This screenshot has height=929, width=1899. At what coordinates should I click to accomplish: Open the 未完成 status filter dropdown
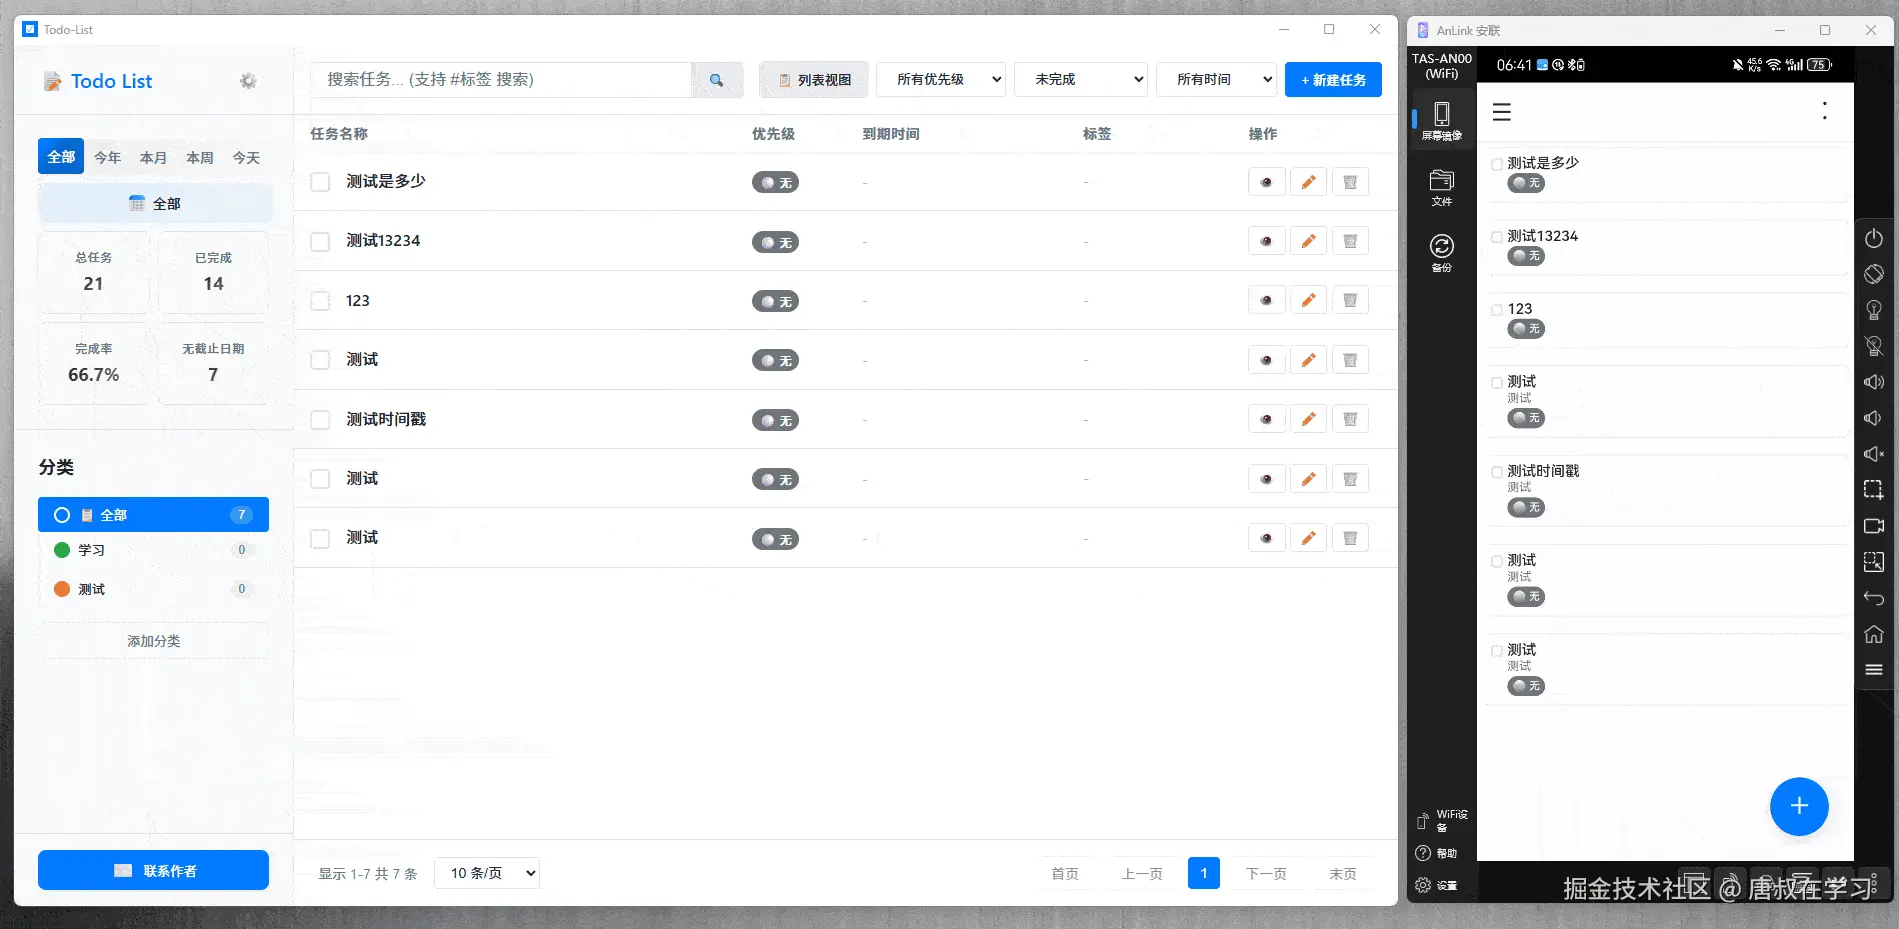click(1079, 79)
